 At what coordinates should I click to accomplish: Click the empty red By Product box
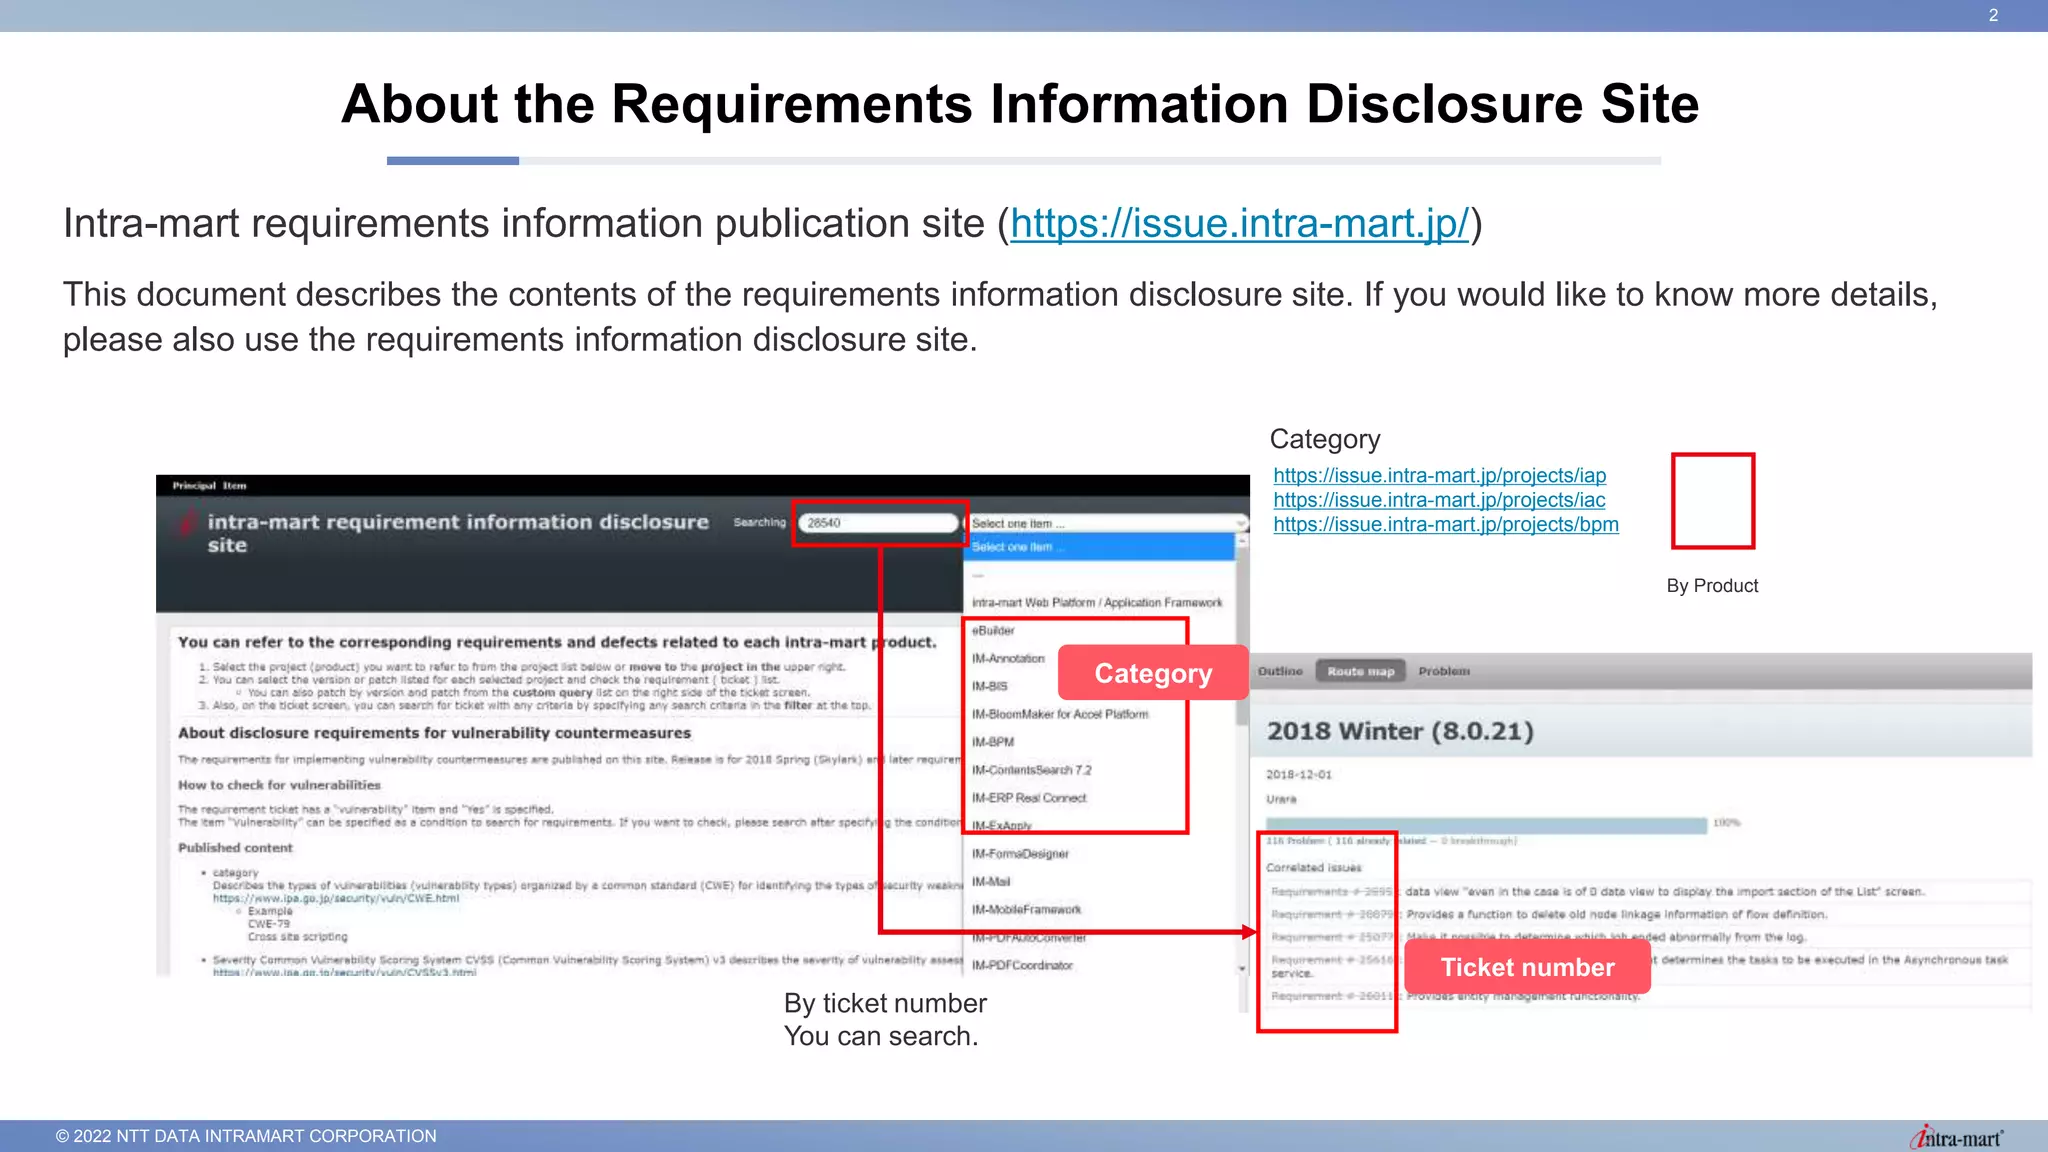click(x=1712, y=501)
